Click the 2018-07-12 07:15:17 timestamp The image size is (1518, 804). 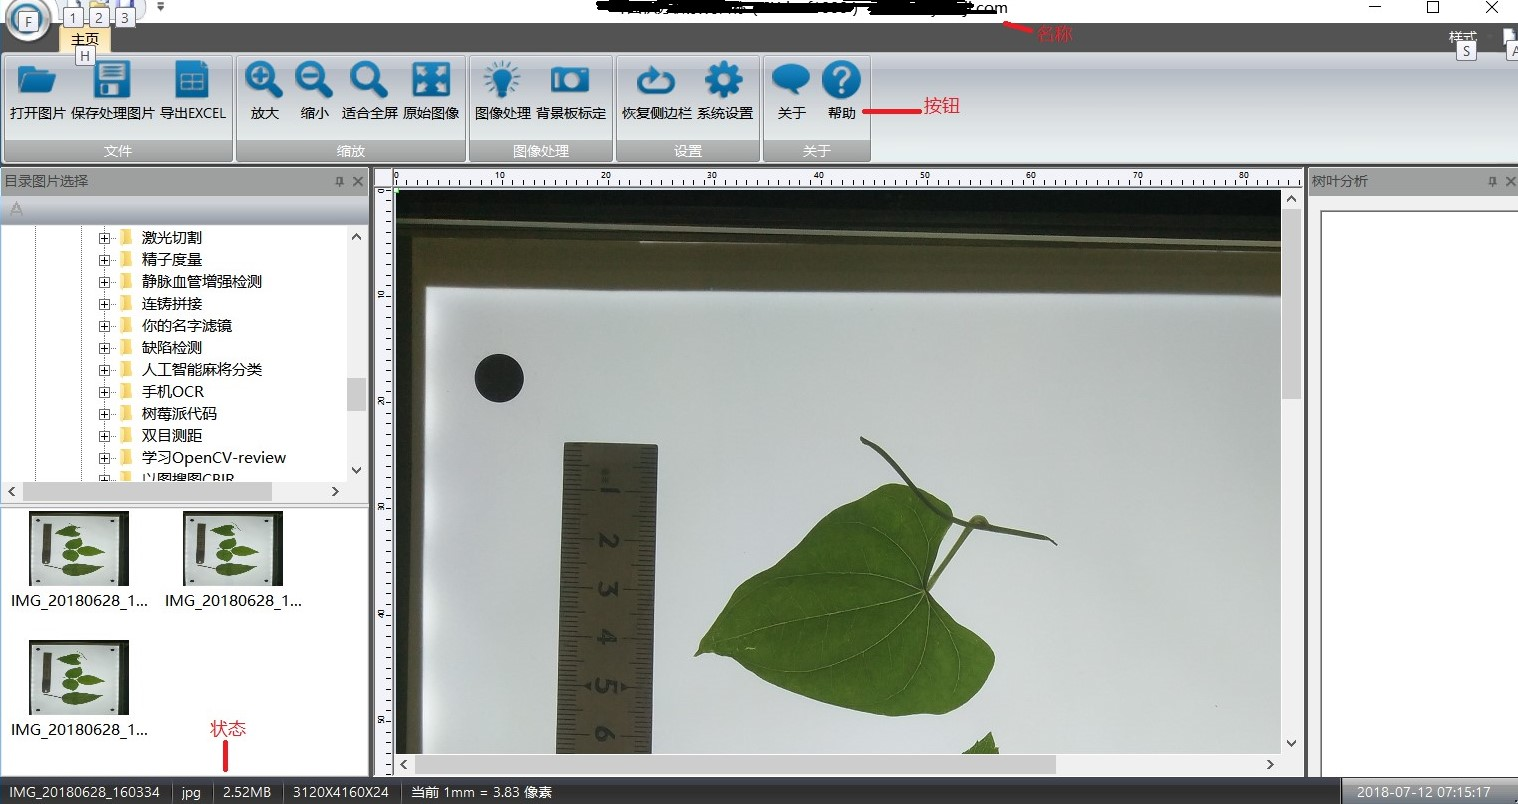(1424, 792)
